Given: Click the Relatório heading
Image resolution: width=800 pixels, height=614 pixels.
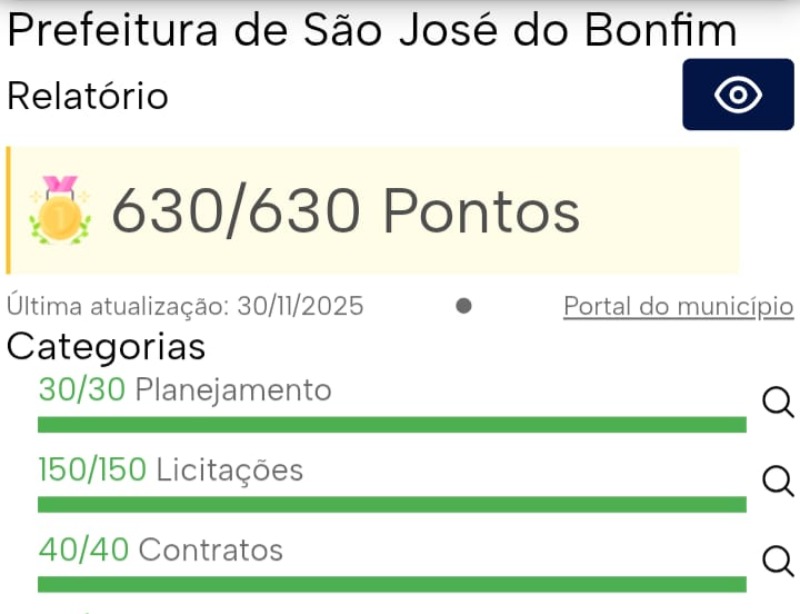Looking at the screenshot, I should tap(88, 96).
